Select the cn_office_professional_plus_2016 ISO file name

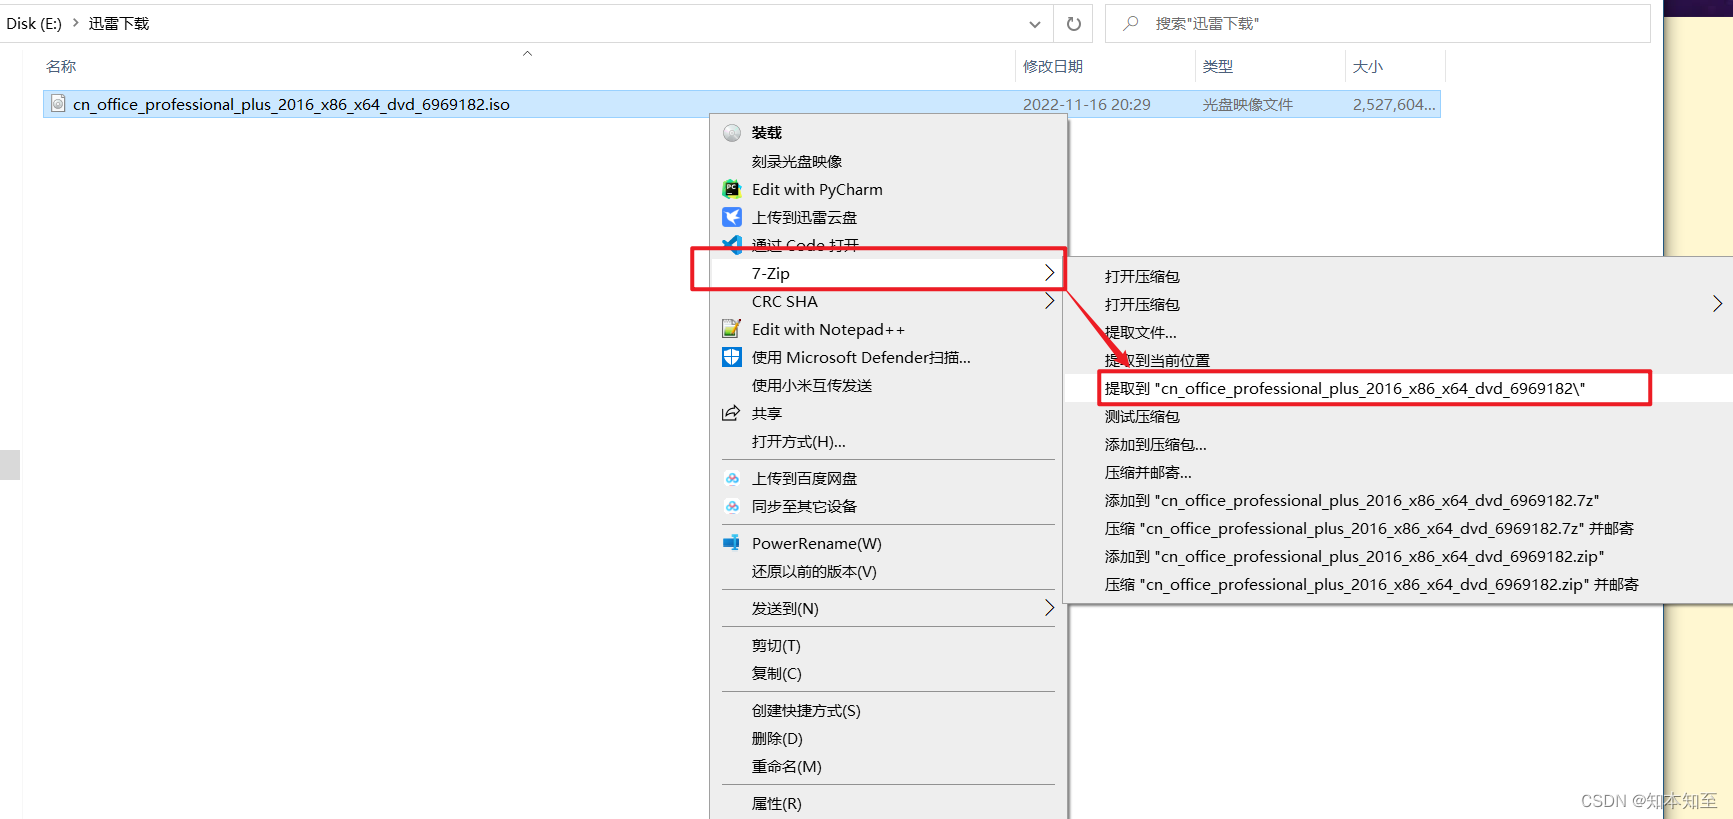point(291,104)
